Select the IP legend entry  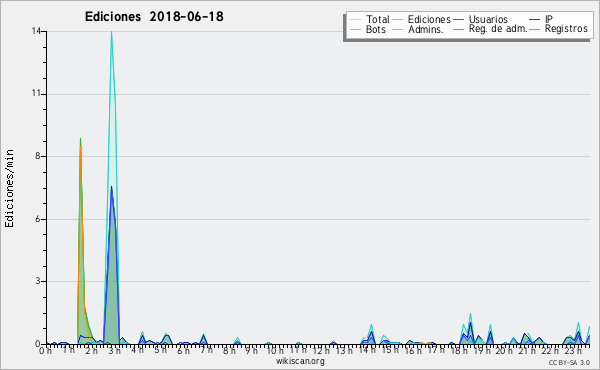(549, 19)
